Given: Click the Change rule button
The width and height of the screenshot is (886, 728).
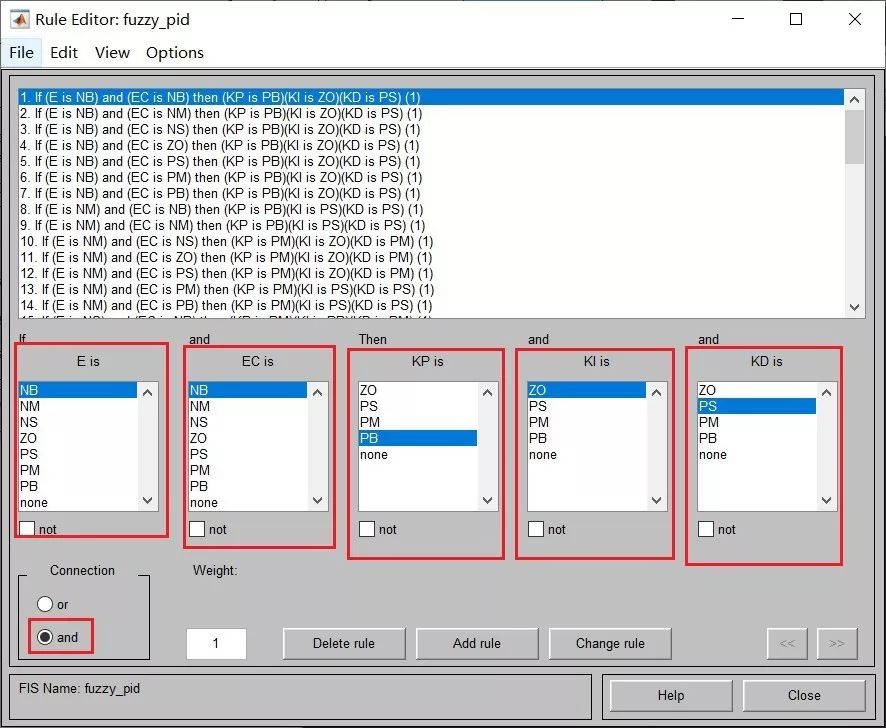Looking at the screenshot, I should point(610,643).
